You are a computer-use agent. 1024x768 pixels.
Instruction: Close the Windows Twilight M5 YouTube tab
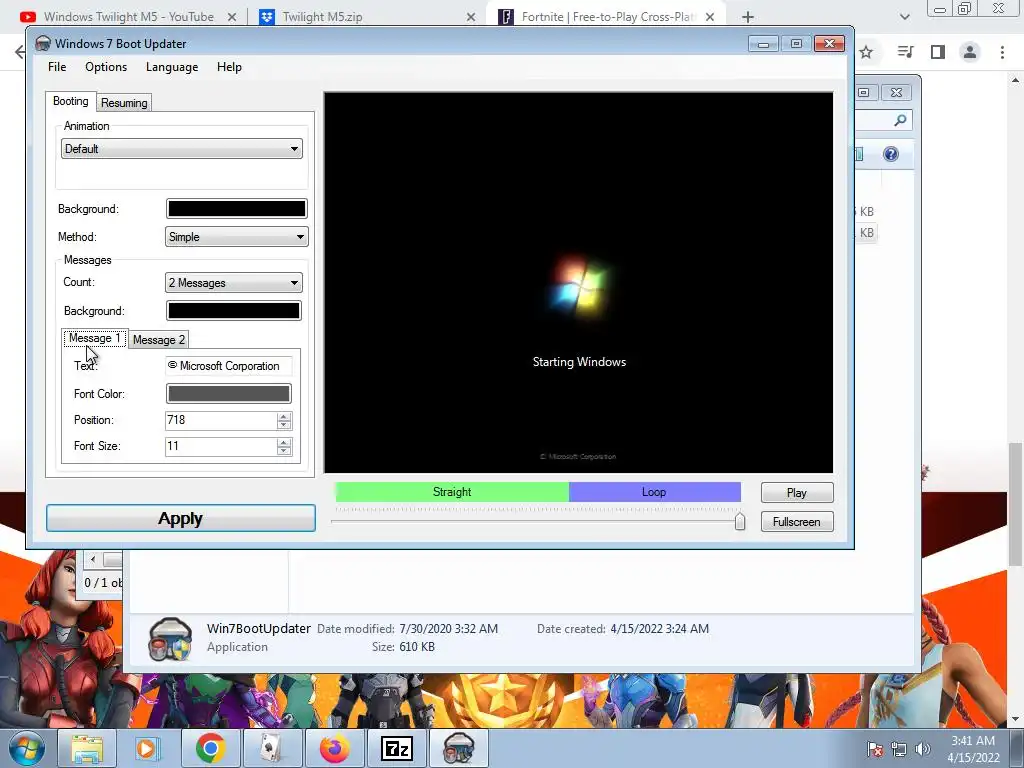click(231, 17)
